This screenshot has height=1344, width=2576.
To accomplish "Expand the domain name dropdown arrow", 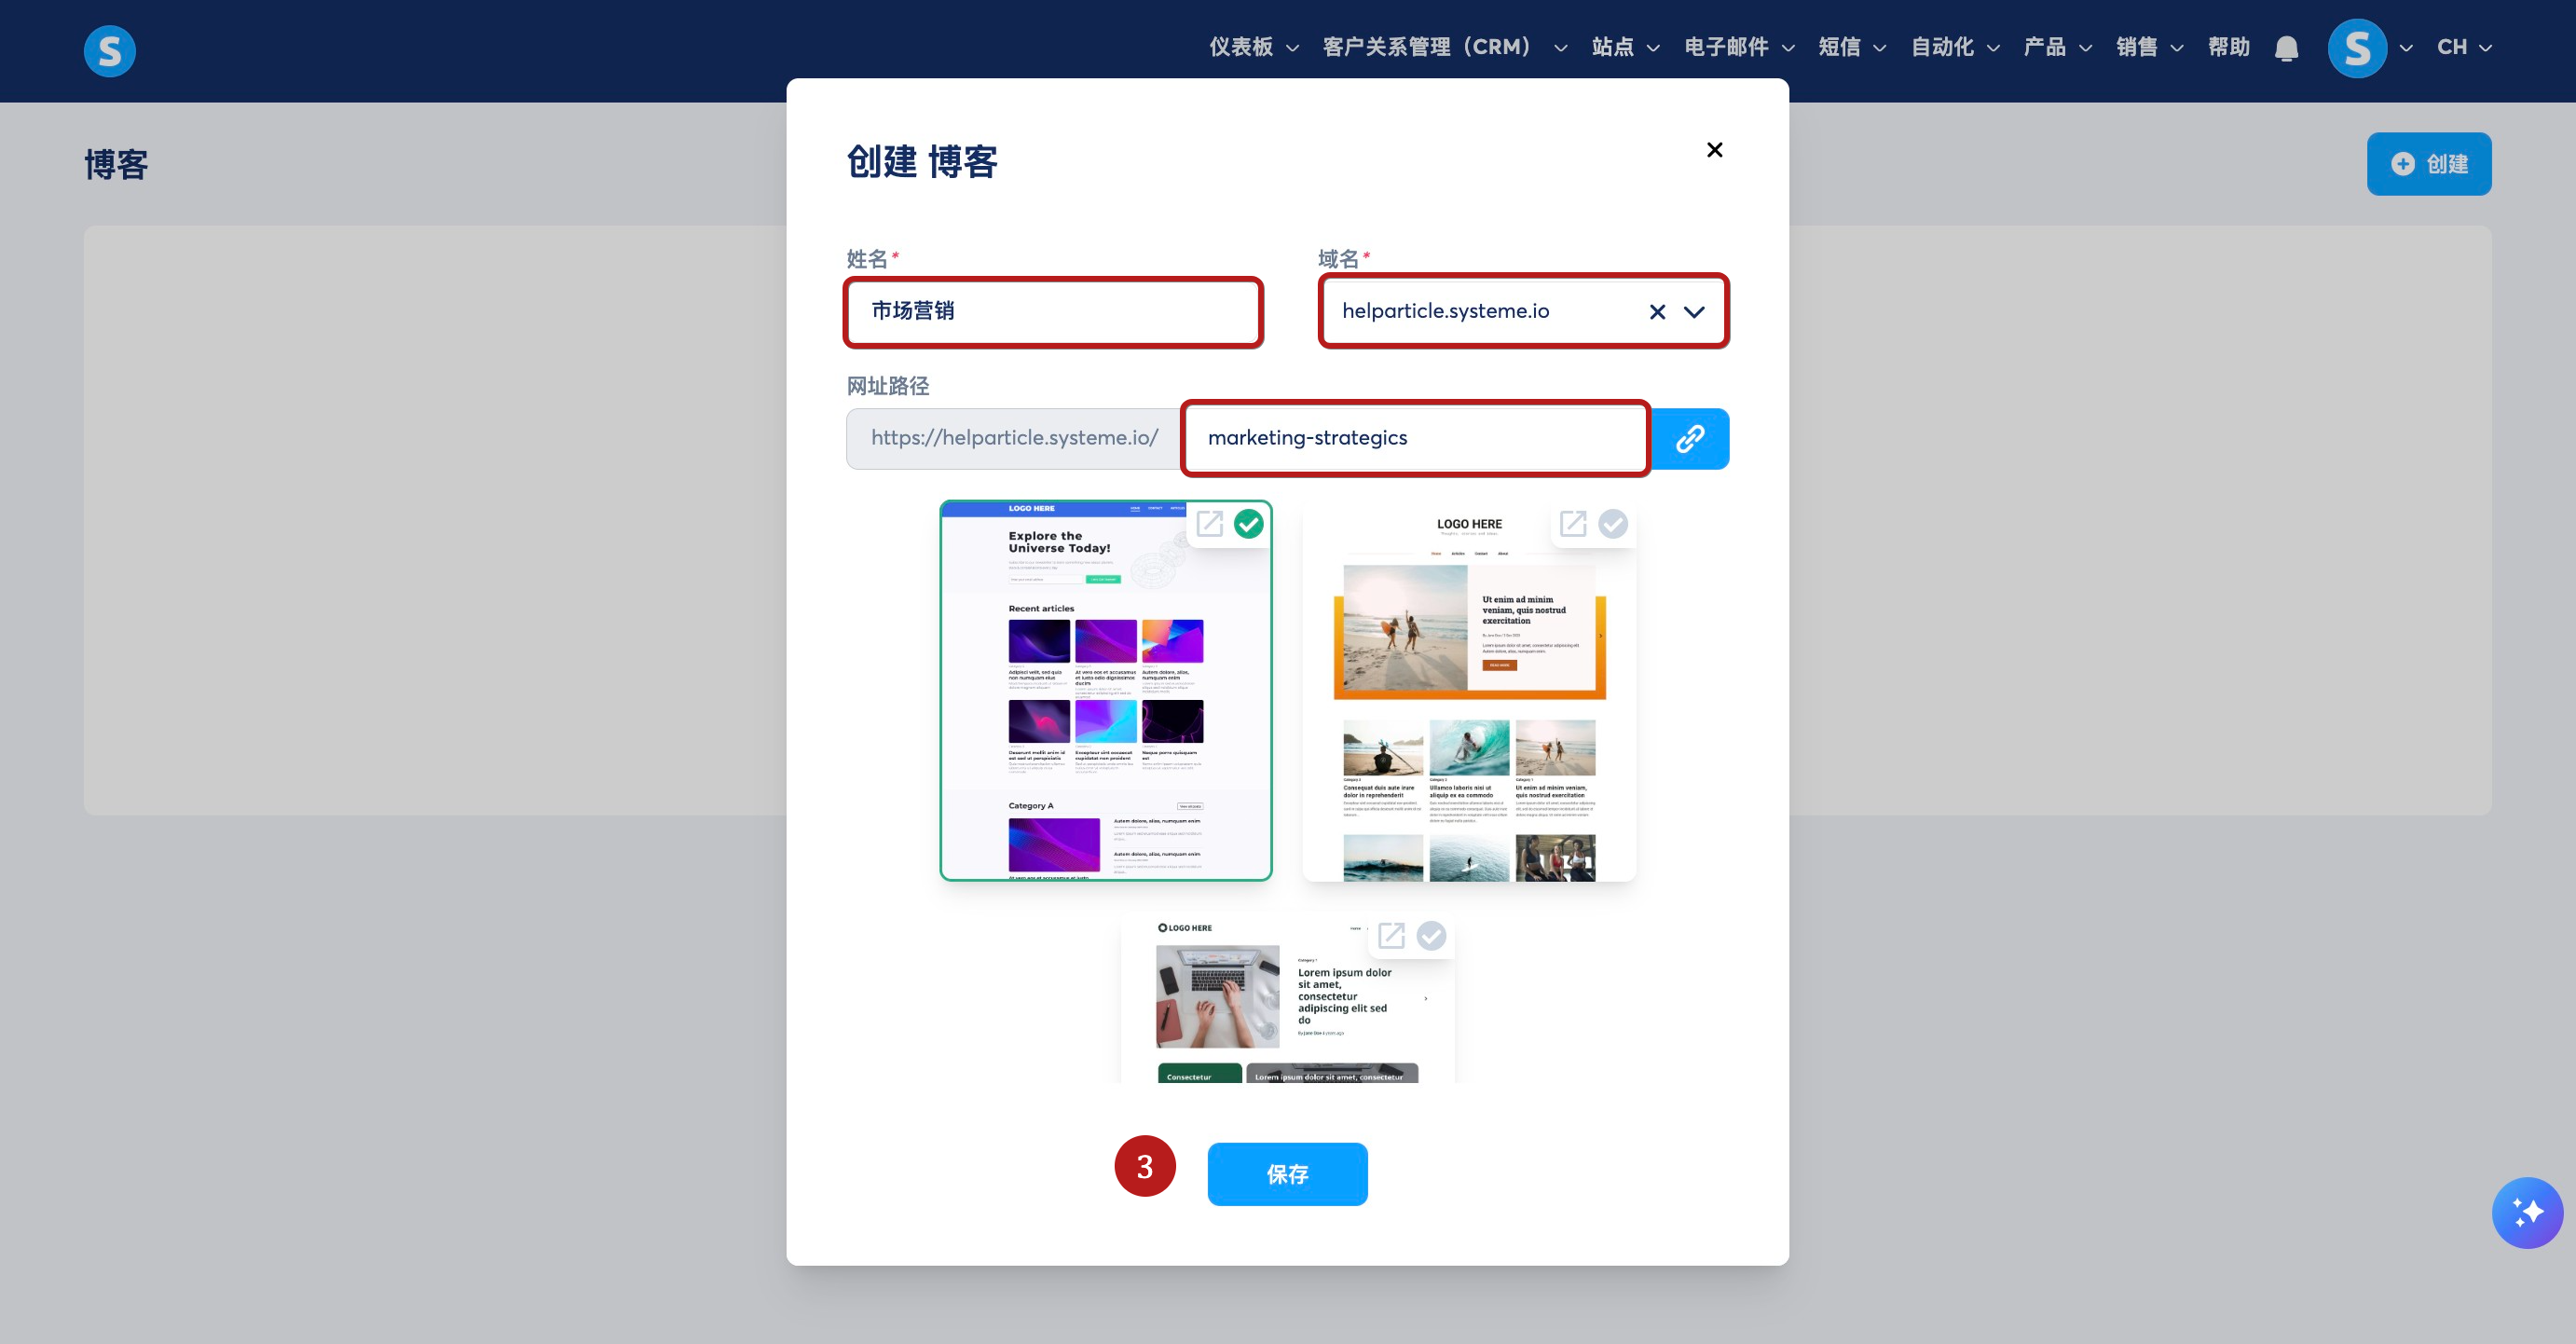I will click(1694, 312).
